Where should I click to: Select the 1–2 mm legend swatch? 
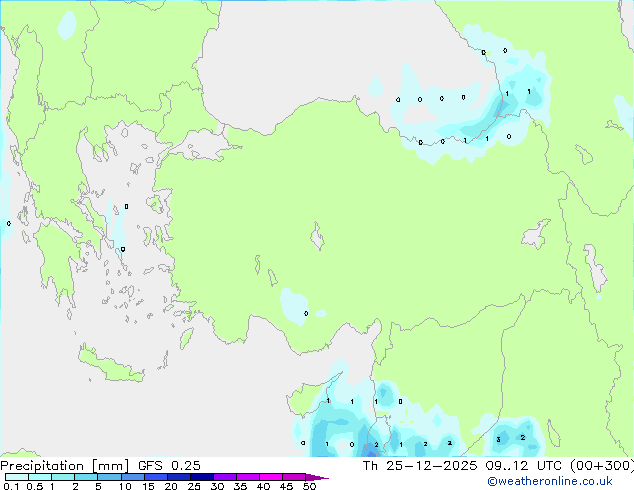click(x=63, y=477)
